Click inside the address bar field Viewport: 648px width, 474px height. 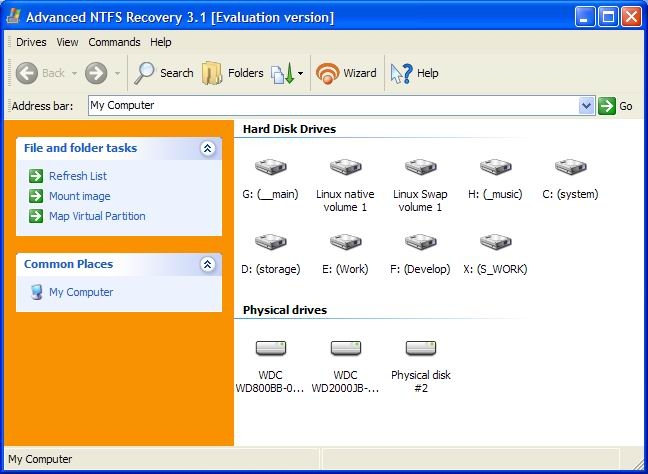pos(330,105)
